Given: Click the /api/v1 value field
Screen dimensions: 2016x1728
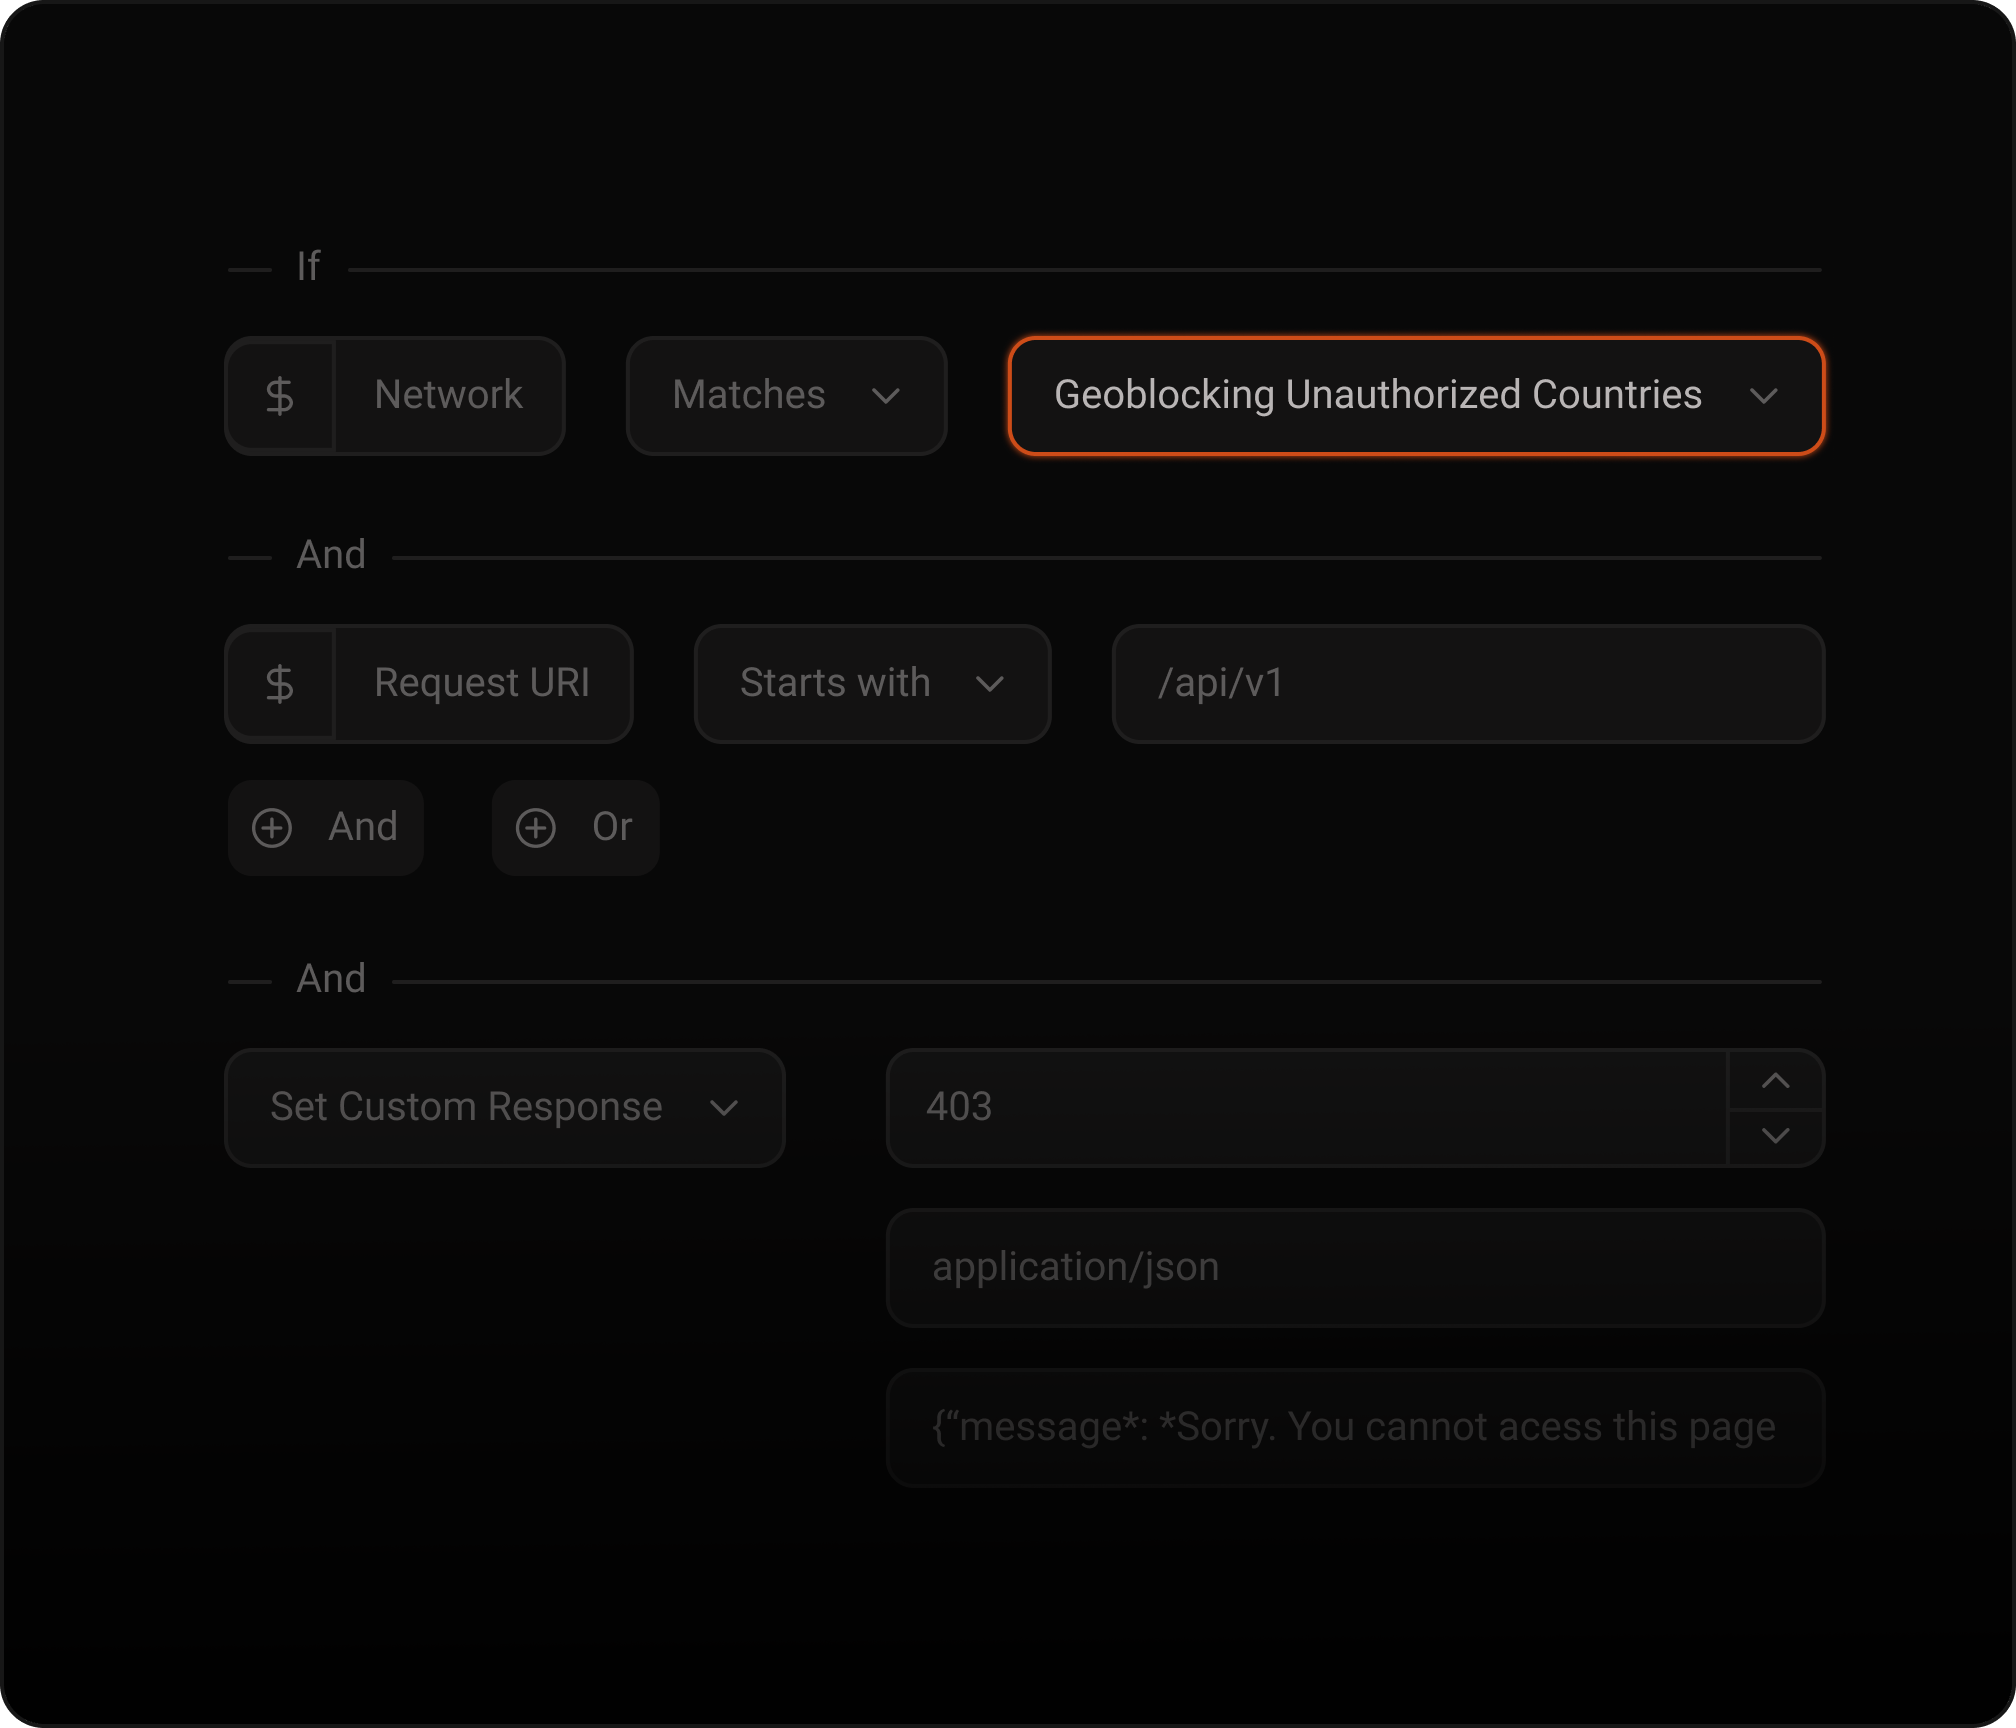Looking at the screenshot, I should [x=1468, y=684].
